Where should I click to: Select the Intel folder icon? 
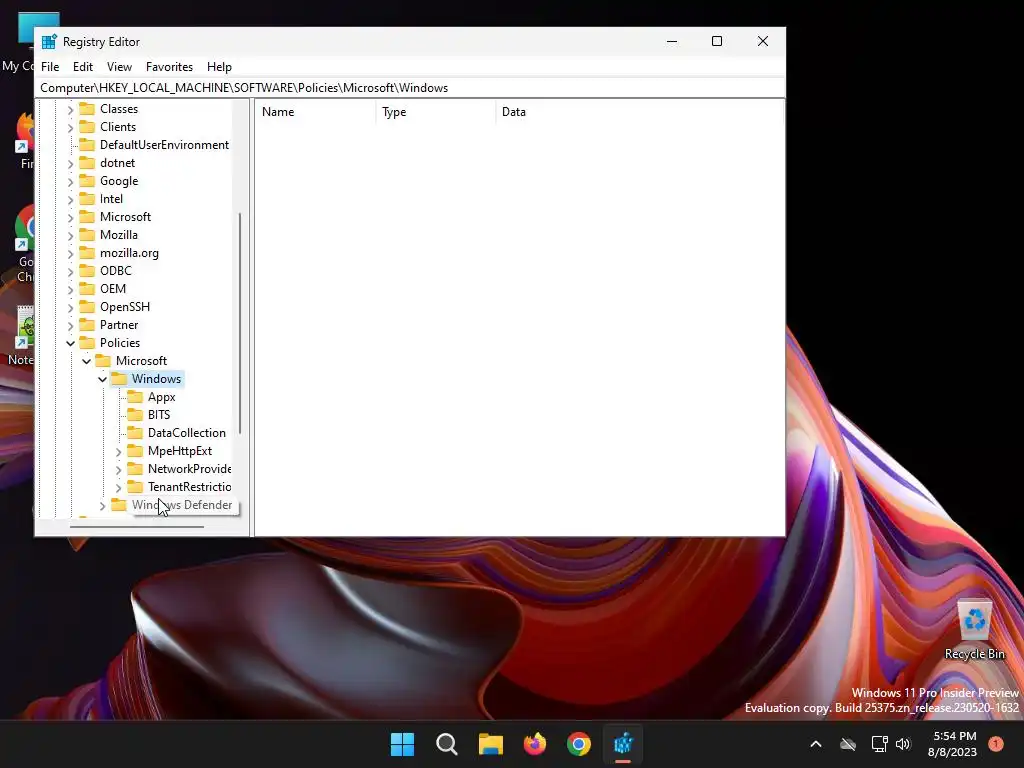(87, 199)
